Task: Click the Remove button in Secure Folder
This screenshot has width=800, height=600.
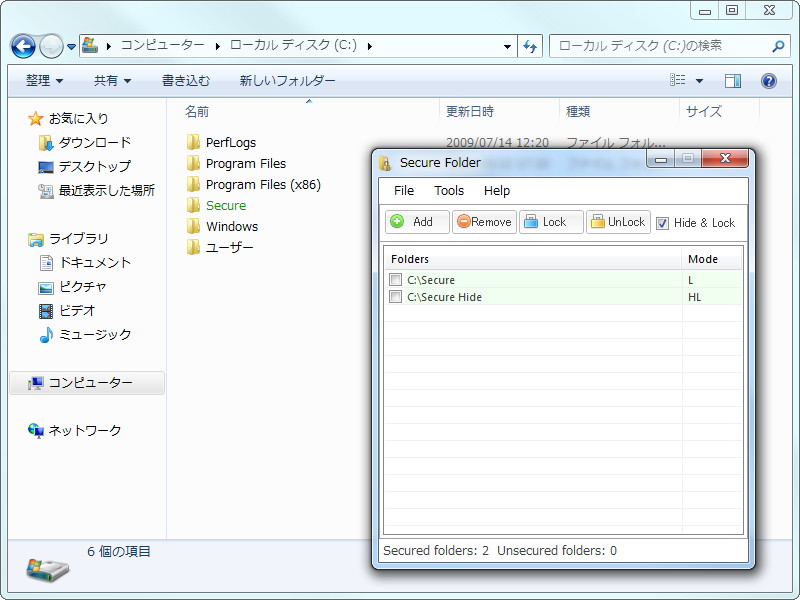Action: [x=484, y=222]
